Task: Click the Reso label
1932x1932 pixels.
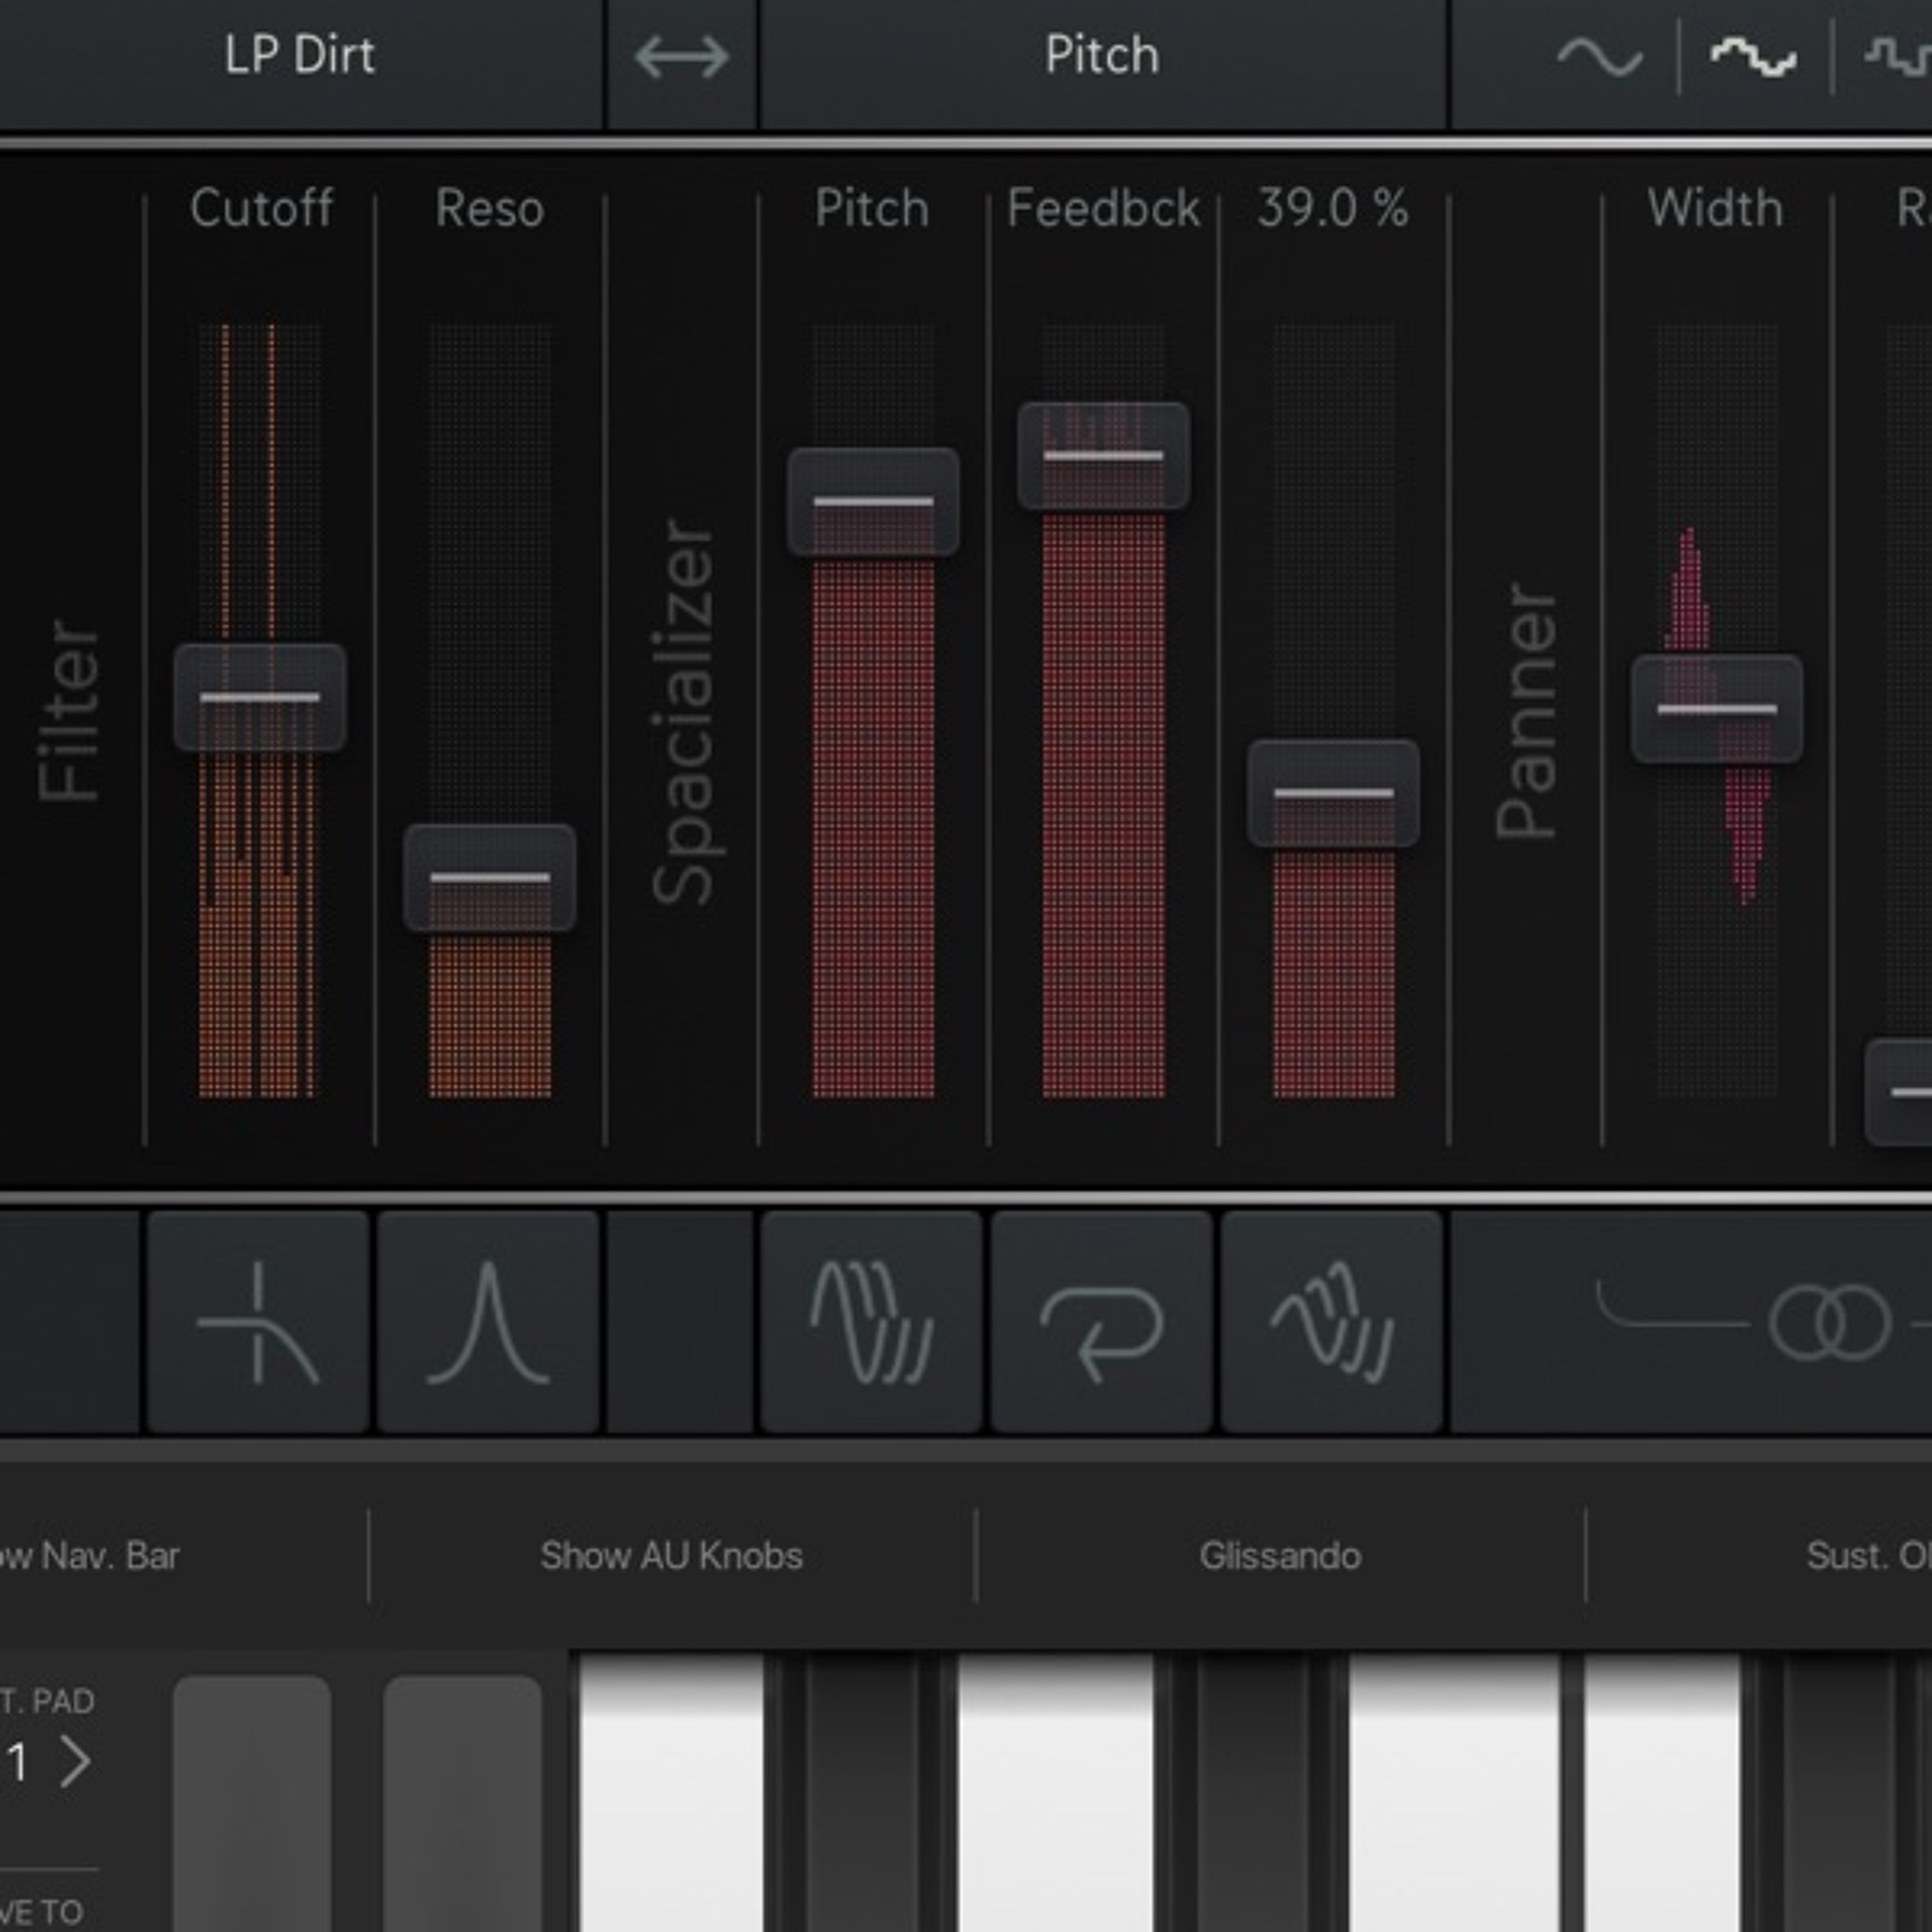Action: click(490, 209)
